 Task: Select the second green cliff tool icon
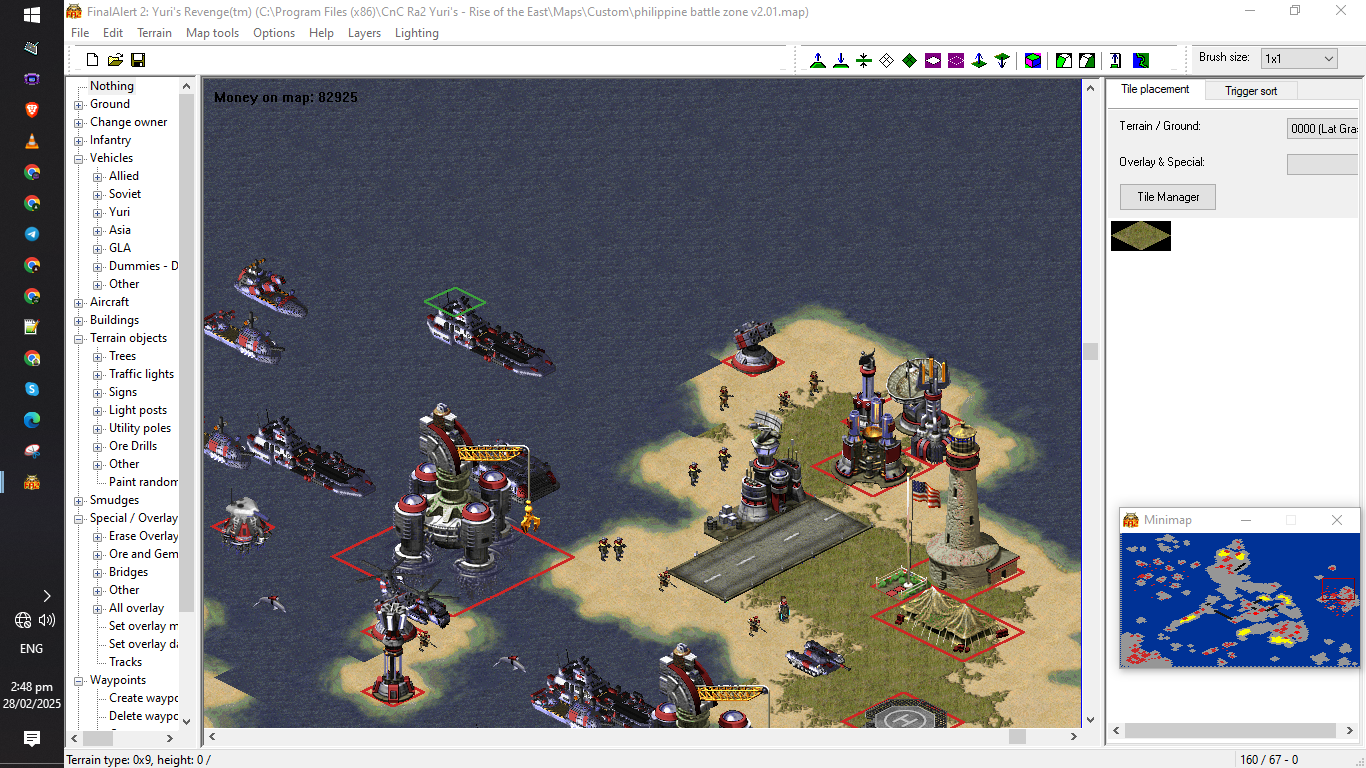pyautogui.click(x=1087, y=60)
